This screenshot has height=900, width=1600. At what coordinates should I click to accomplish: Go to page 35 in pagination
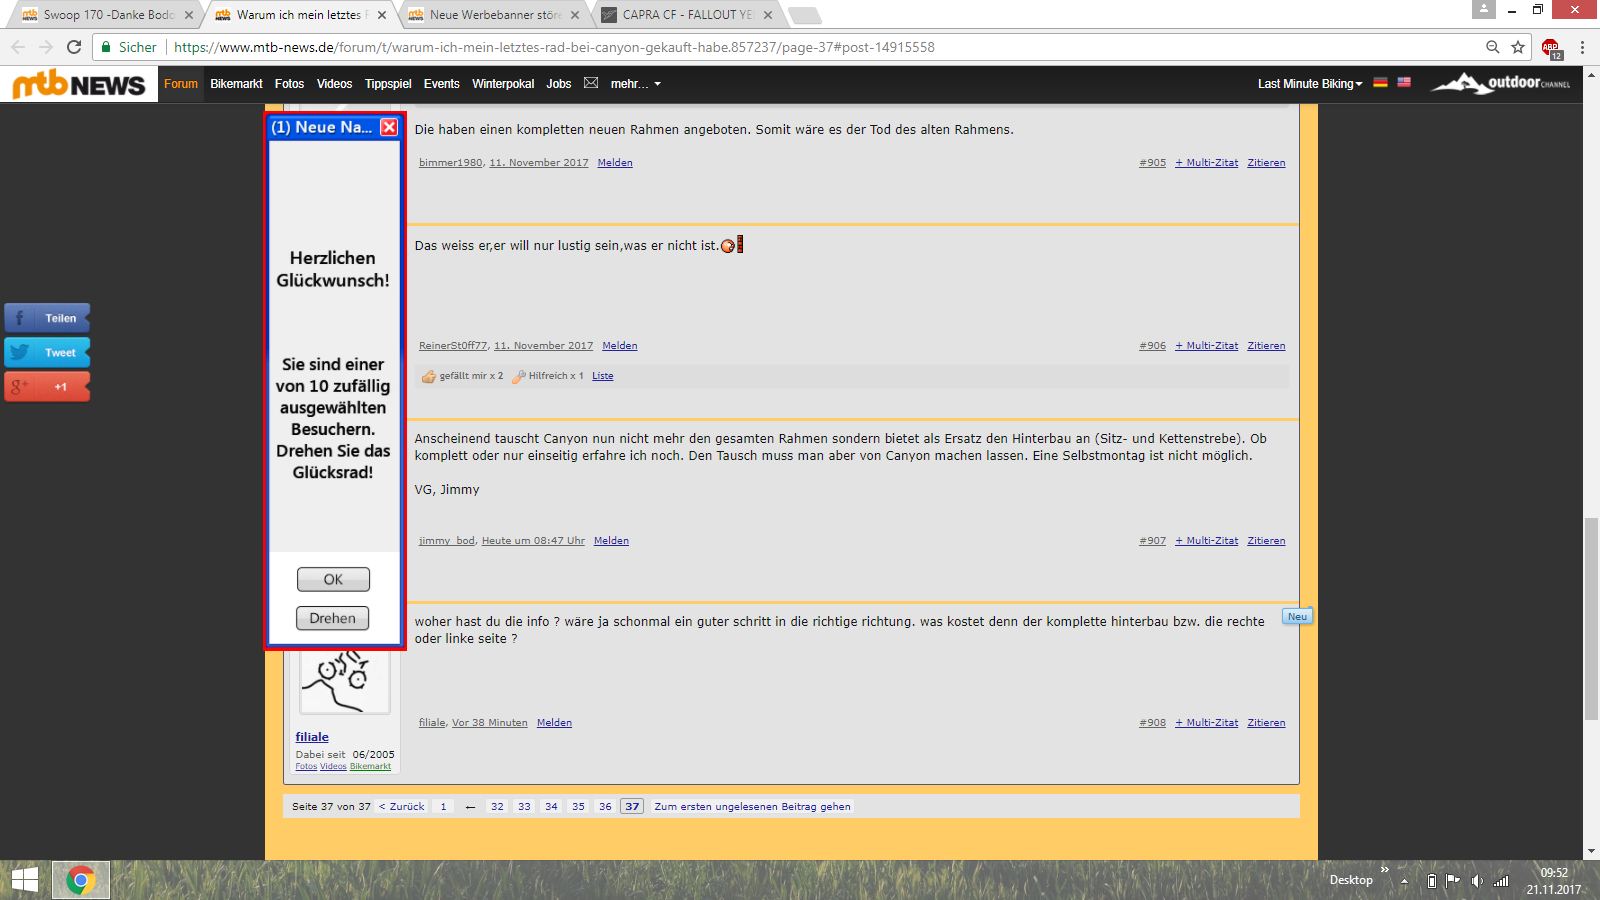[x=578, y=807]
